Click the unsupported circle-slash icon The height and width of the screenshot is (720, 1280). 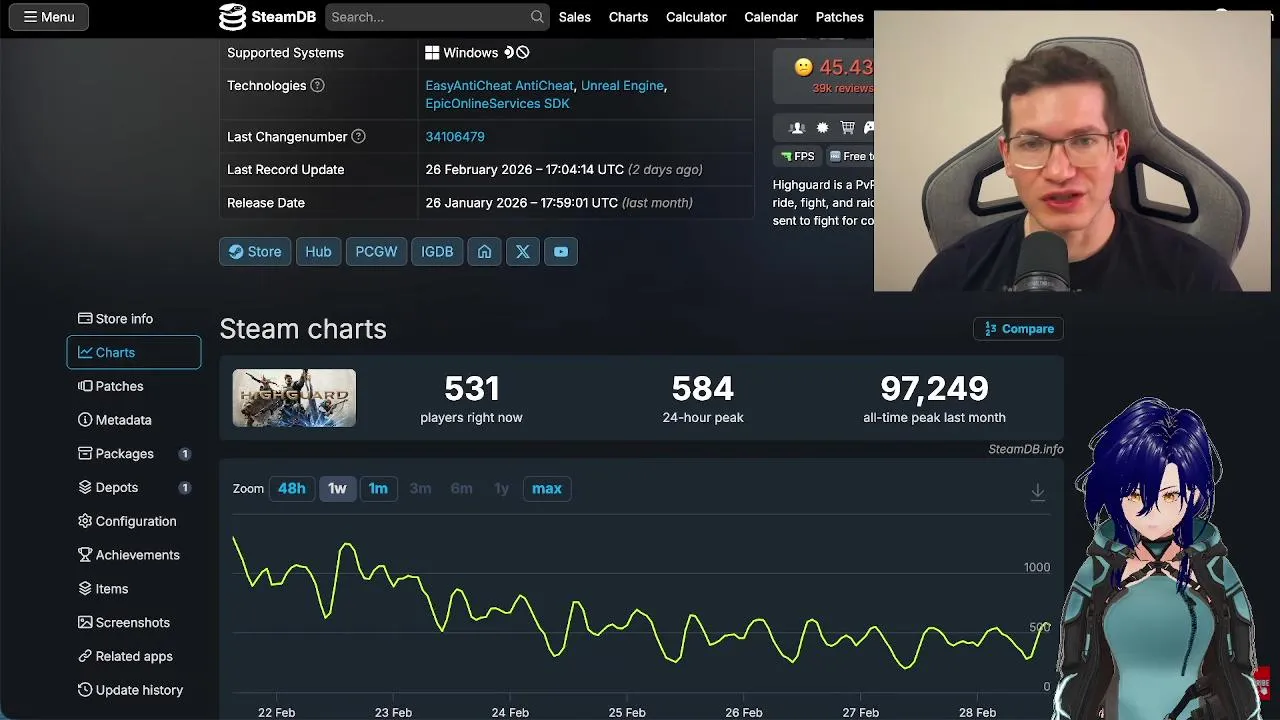tap(522, 53)
